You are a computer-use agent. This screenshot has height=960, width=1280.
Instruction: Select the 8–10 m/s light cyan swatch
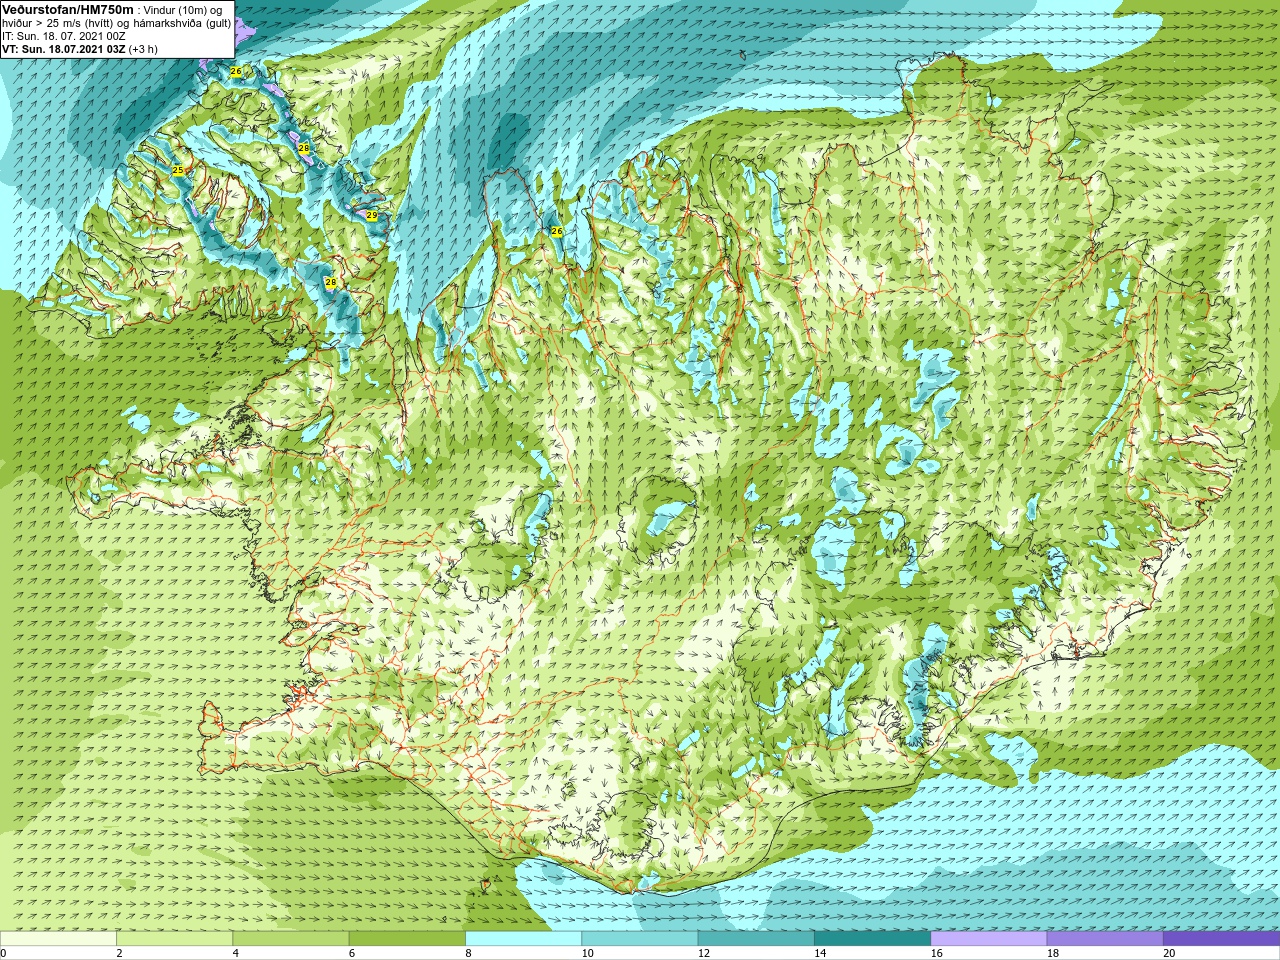[x=523, y=938]
